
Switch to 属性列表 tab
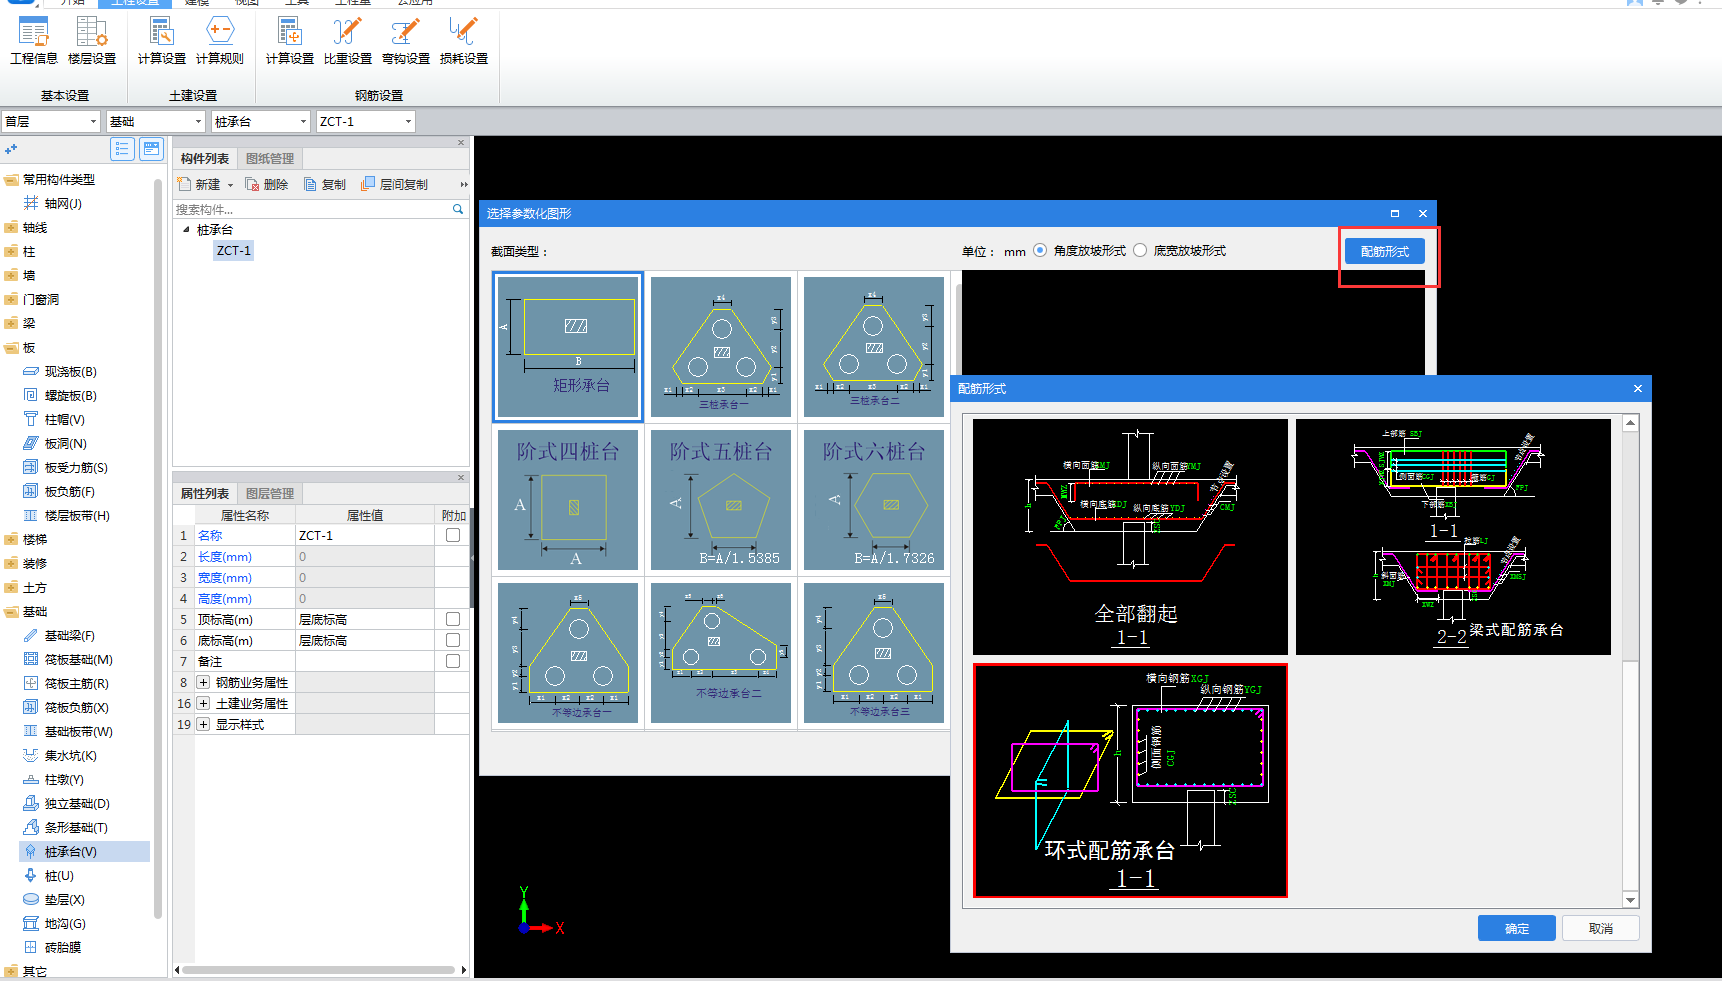(205, 493)
